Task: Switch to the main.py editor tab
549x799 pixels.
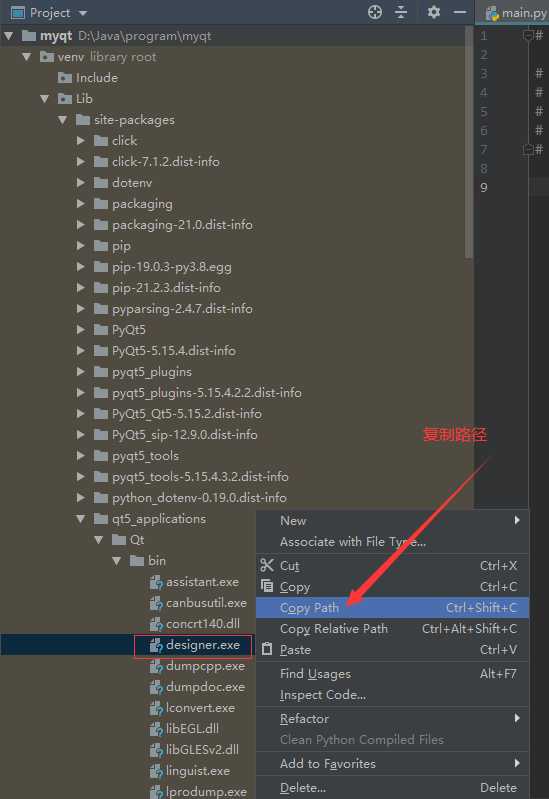Action: (515, 13)
